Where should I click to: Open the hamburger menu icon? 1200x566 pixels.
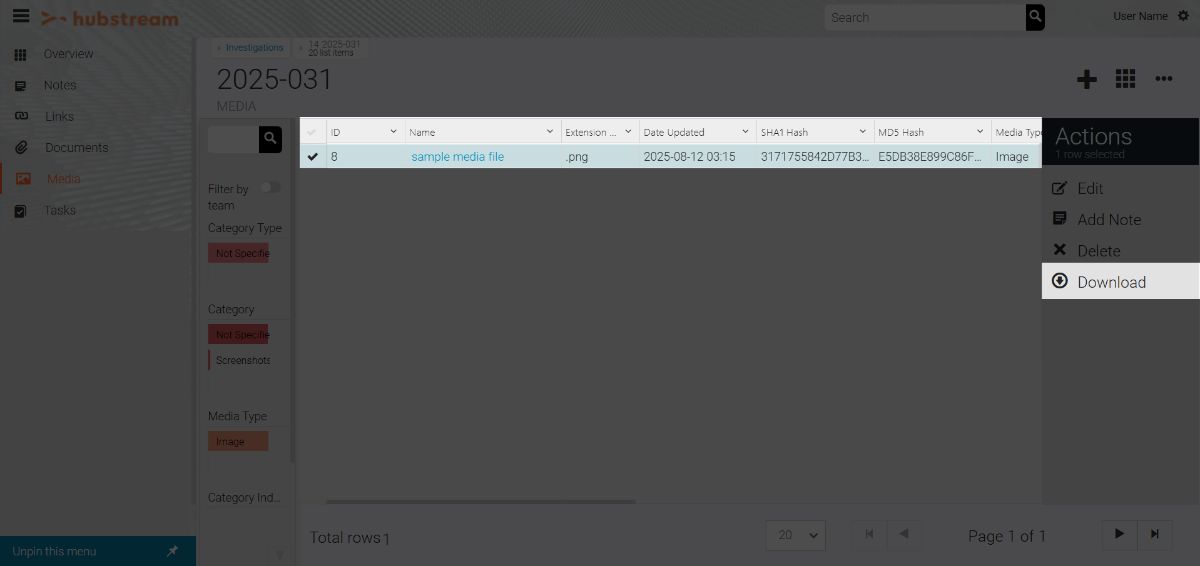coord(20,17)
